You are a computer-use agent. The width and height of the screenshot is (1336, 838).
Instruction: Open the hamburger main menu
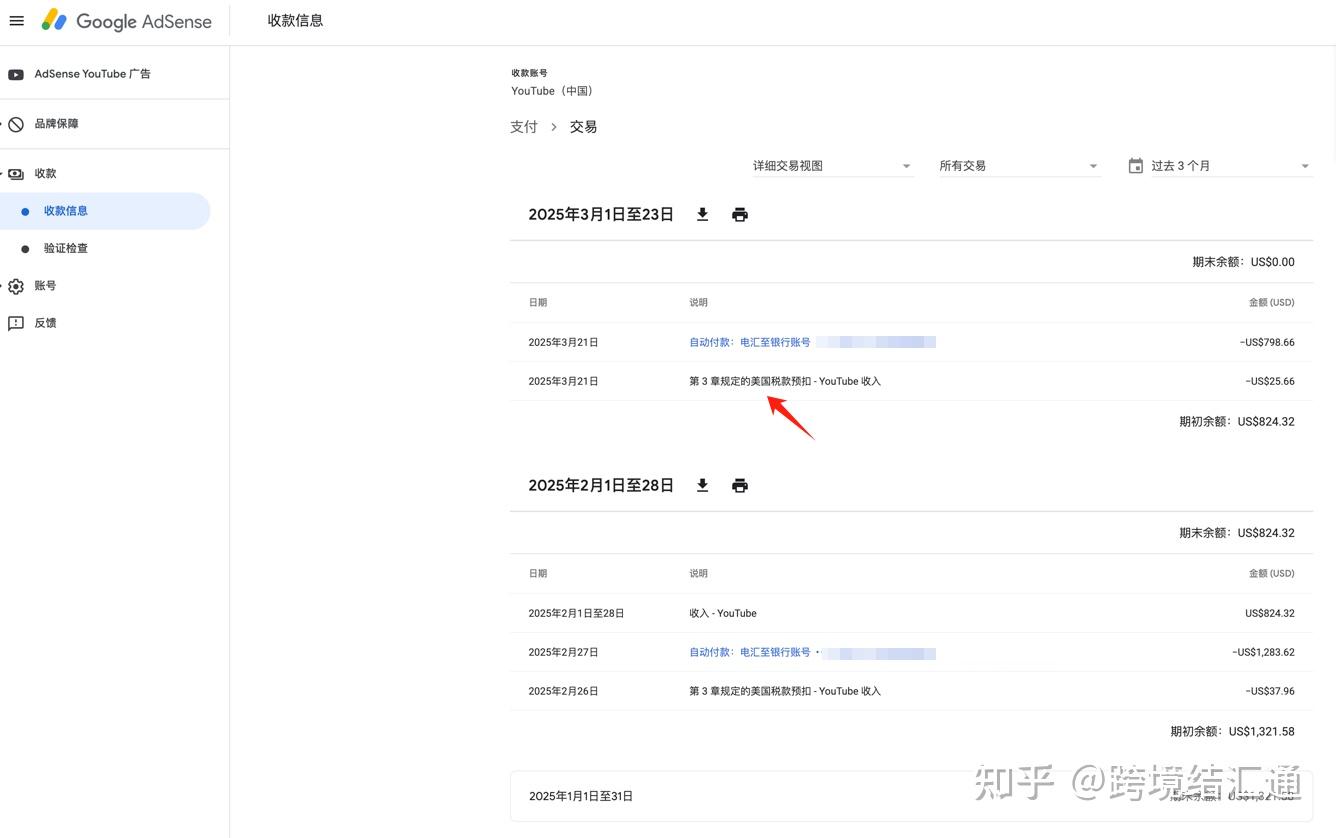[16, 21]
